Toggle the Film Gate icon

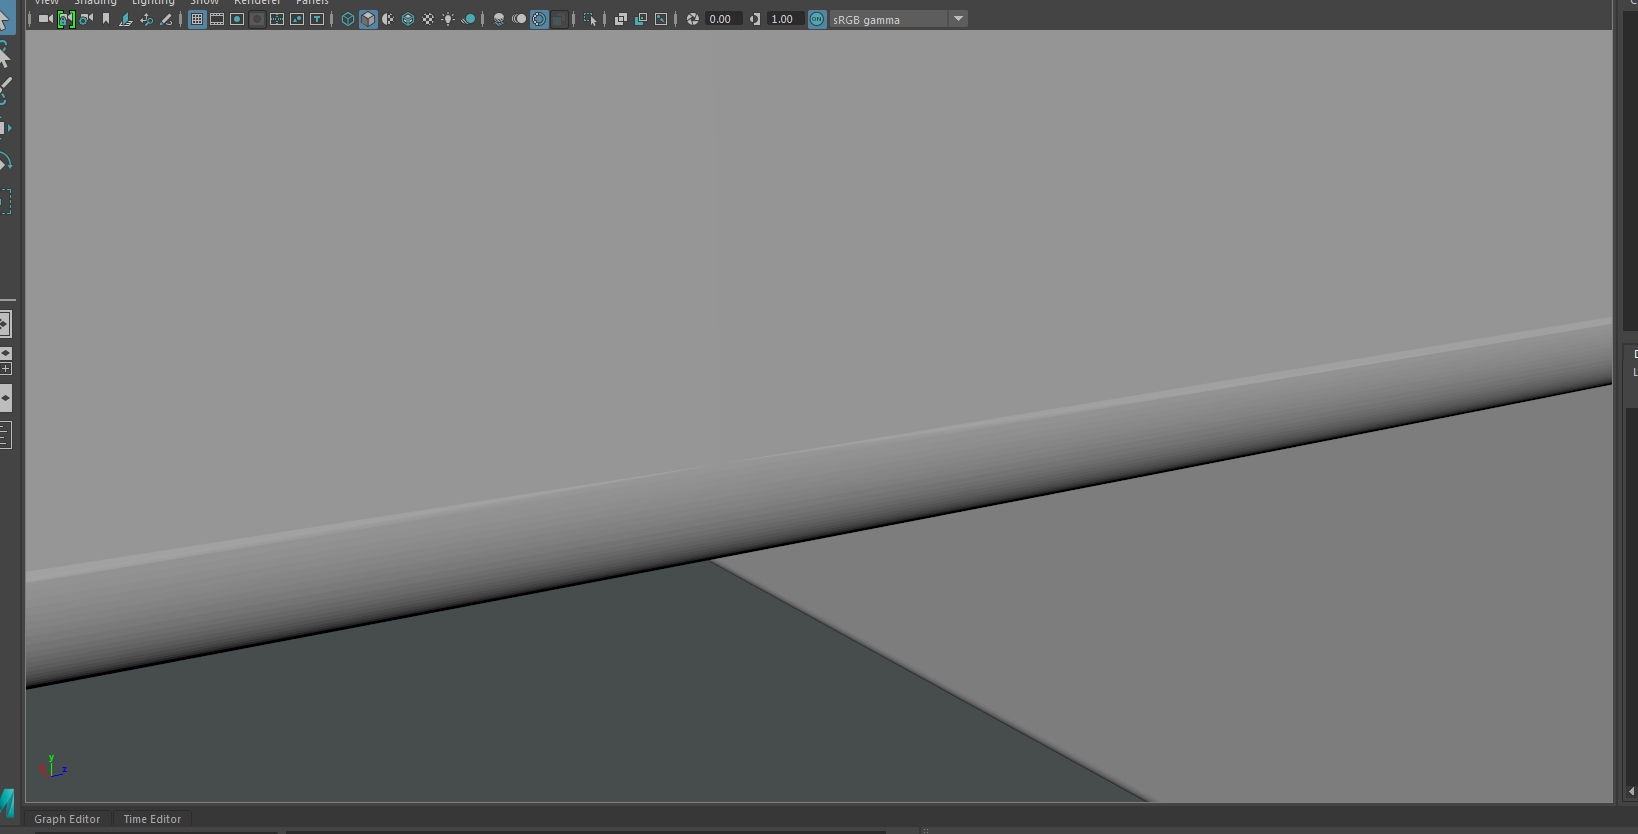point(217,19)
